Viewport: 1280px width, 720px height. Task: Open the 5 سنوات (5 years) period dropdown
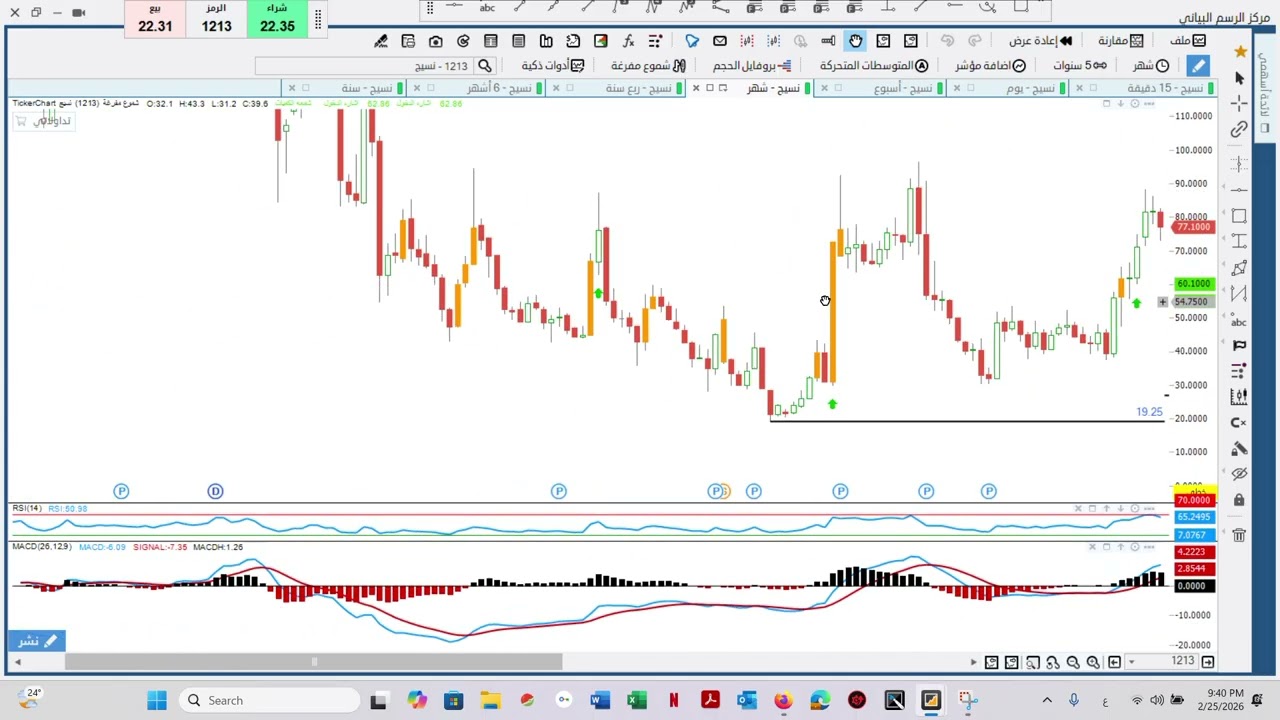point(1080,65)
